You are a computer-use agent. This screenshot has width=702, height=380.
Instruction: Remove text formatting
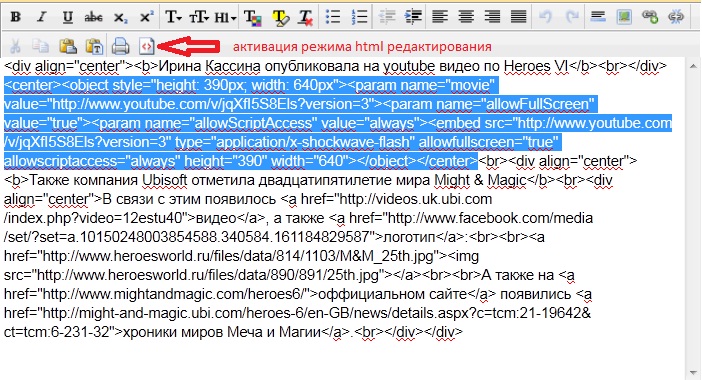pyautogui.click(x=306, y=17)
